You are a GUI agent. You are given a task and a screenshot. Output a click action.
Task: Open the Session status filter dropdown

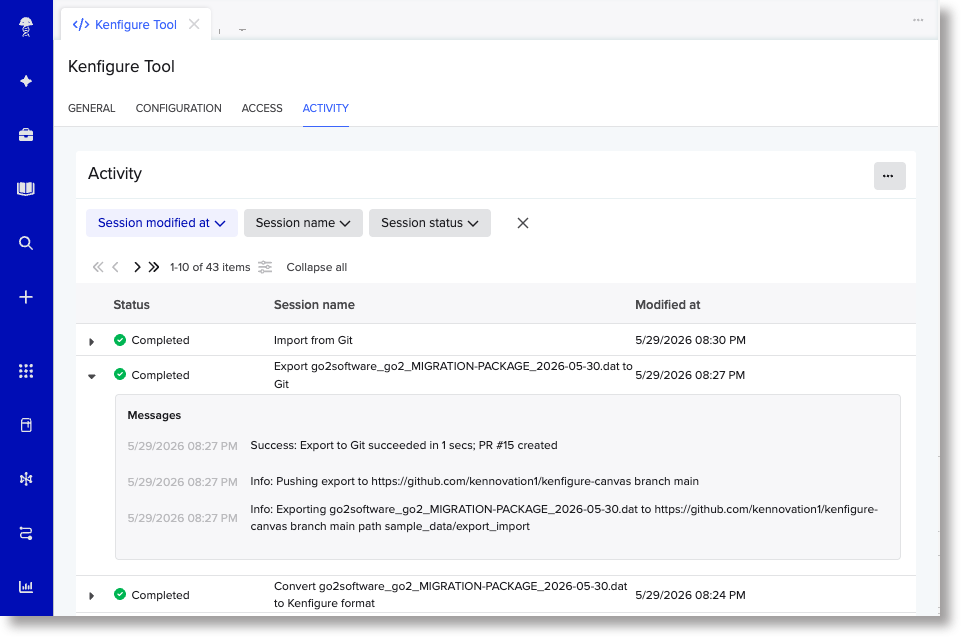(x=430, y=223)
